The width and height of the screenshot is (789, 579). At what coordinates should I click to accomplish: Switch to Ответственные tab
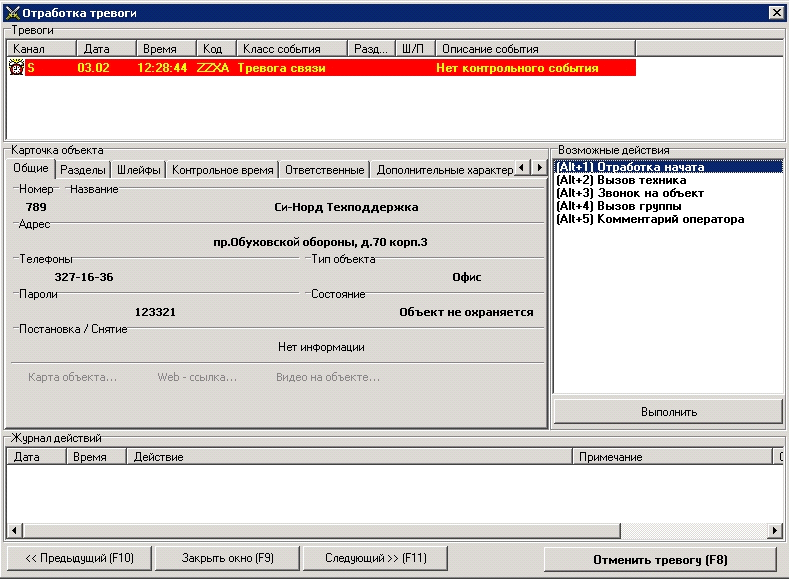[325, 170]
